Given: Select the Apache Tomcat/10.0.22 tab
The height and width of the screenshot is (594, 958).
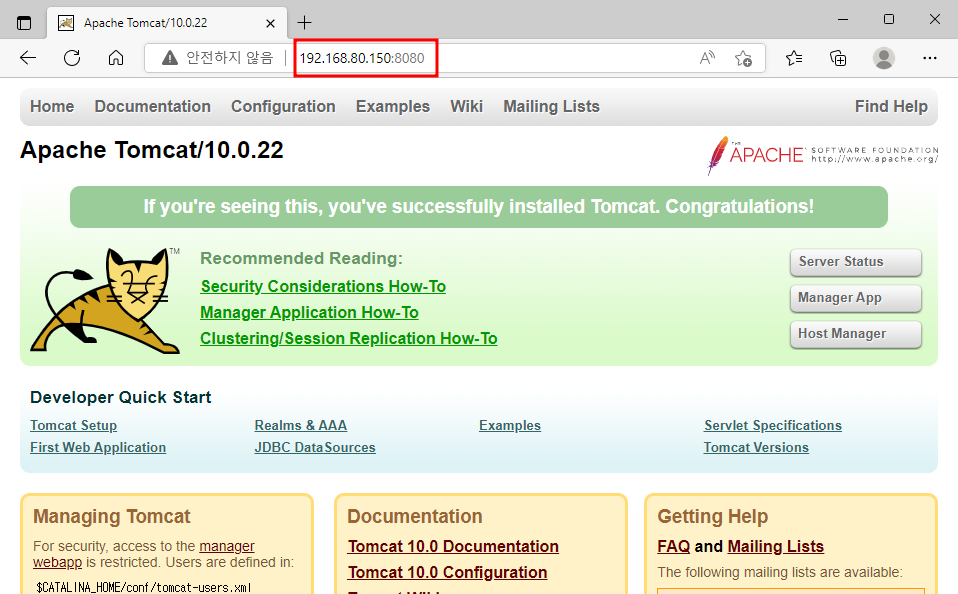Looking at the screenshot, I should pyautogui.click(x=167, y=23).
